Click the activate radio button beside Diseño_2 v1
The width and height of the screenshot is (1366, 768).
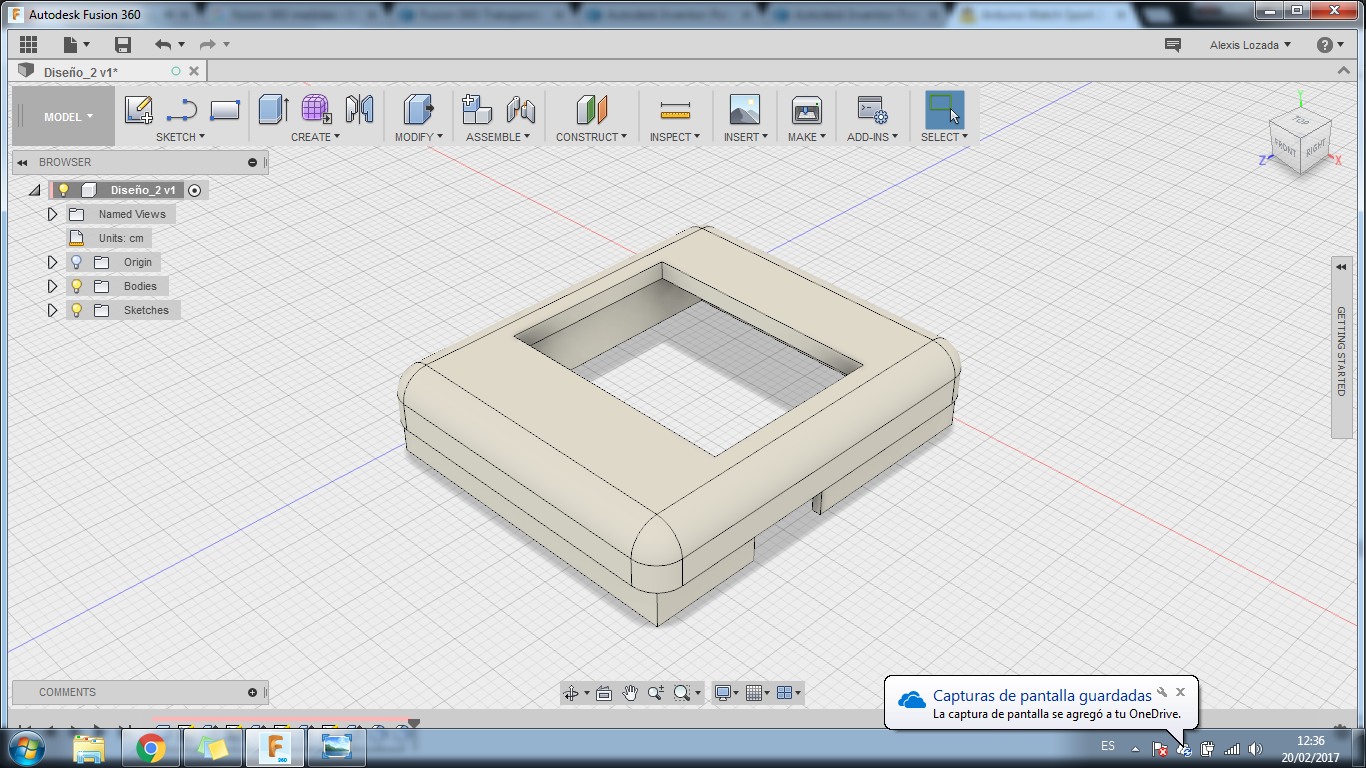[x=195, y=190]
